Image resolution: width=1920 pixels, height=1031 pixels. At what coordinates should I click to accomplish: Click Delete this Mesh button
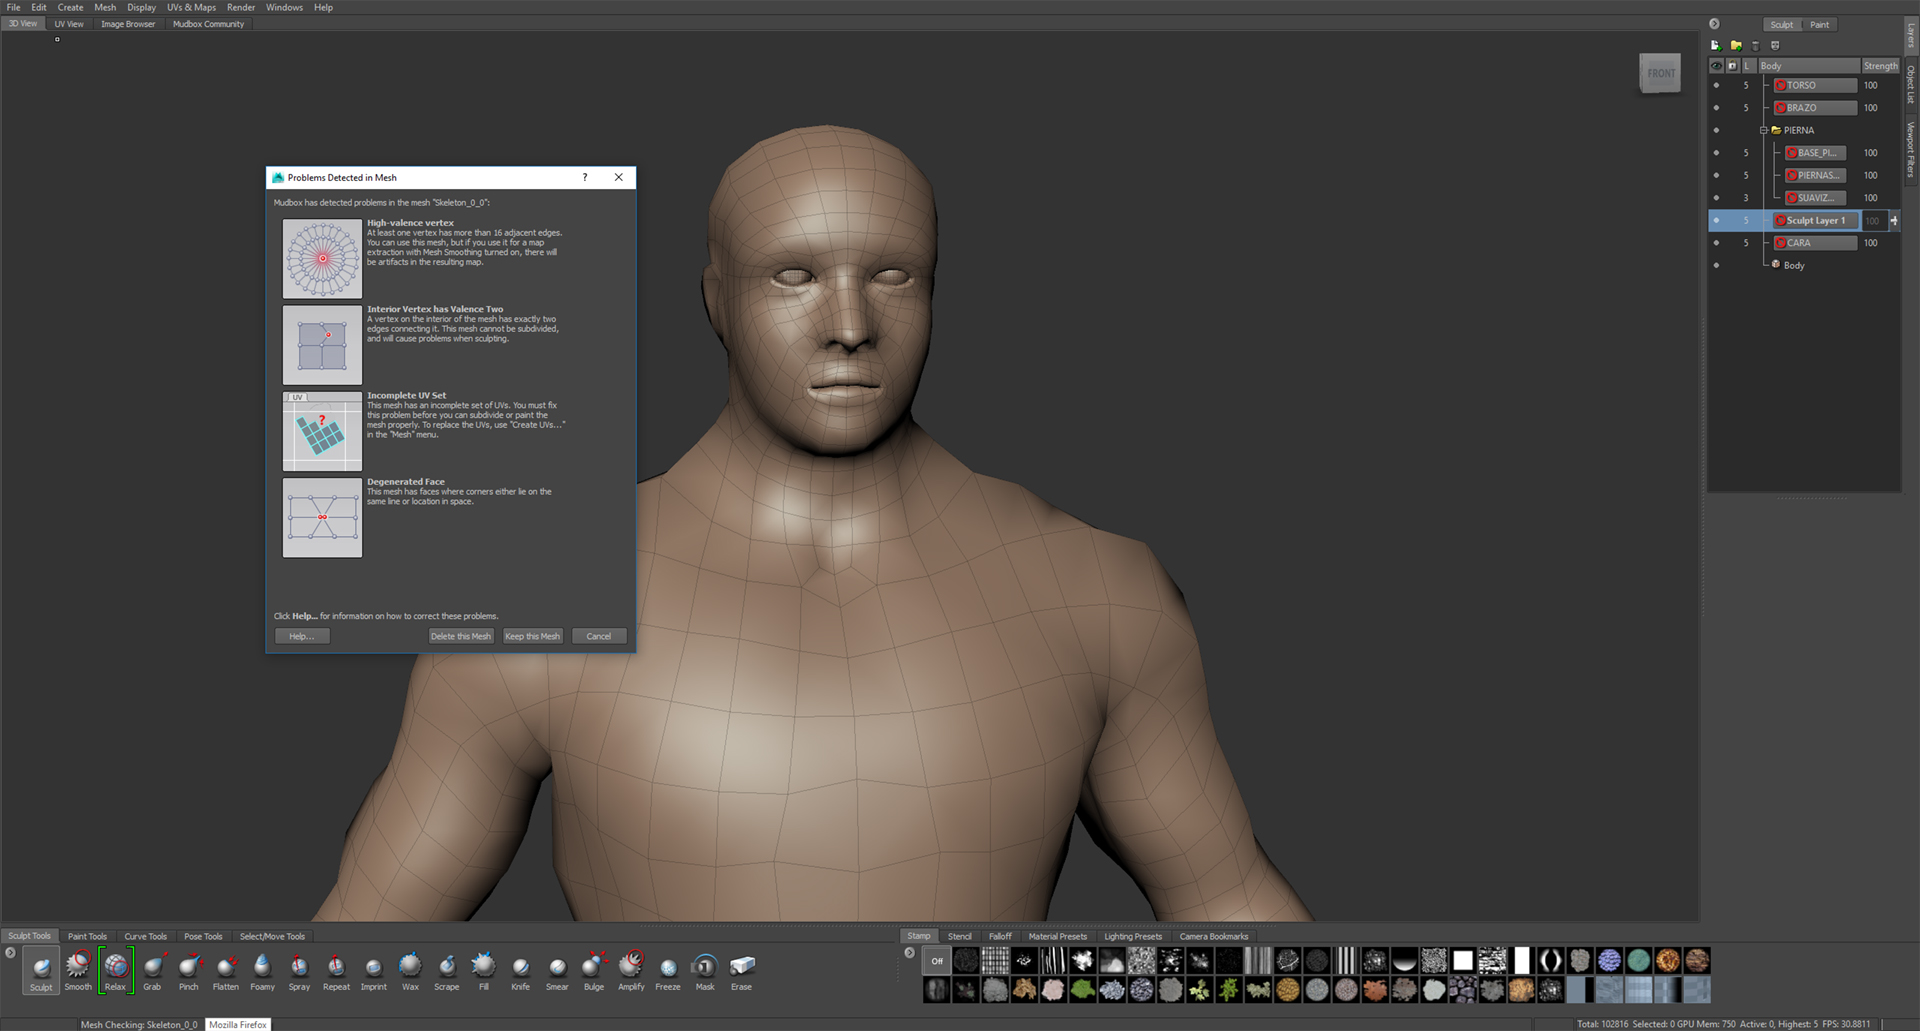(460, 636)
